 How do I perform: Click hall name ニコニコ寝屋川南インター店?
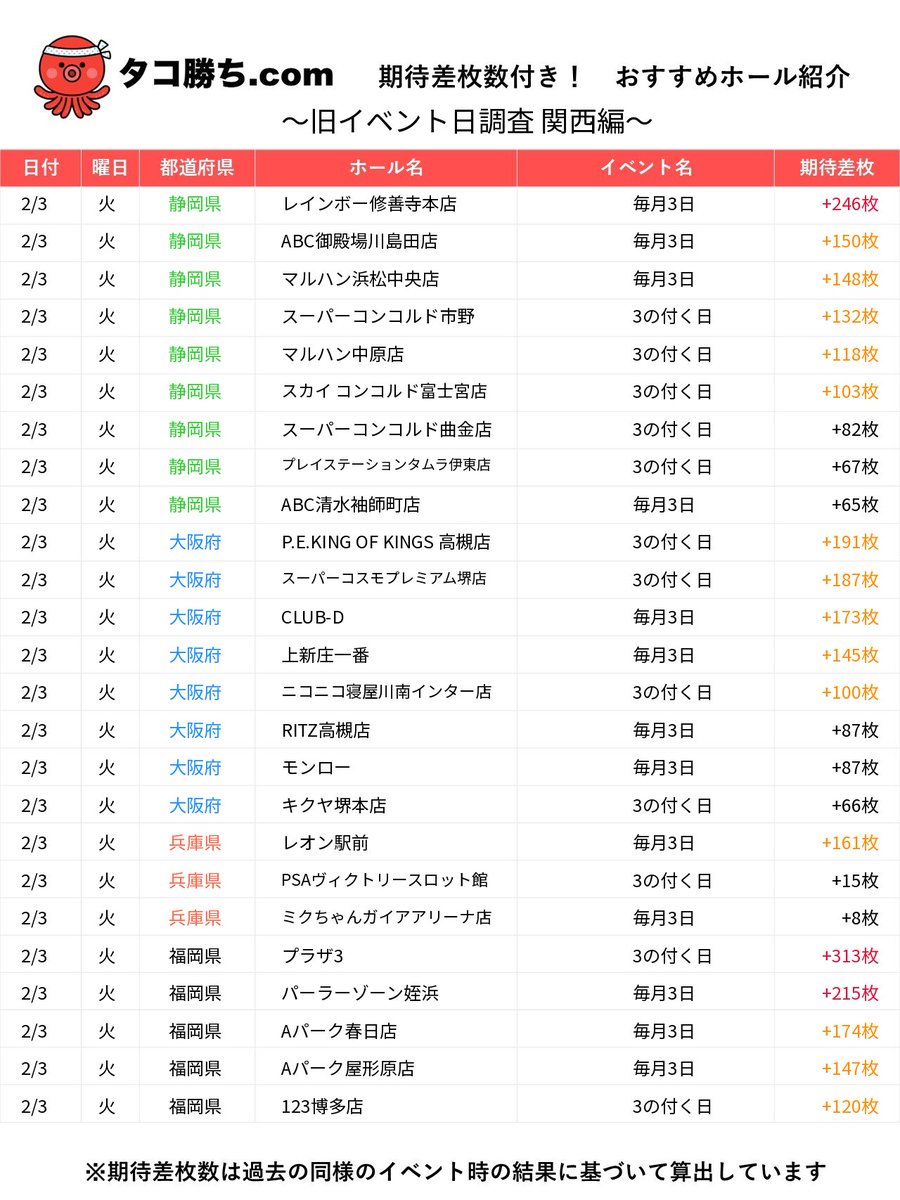pos(387,692)
